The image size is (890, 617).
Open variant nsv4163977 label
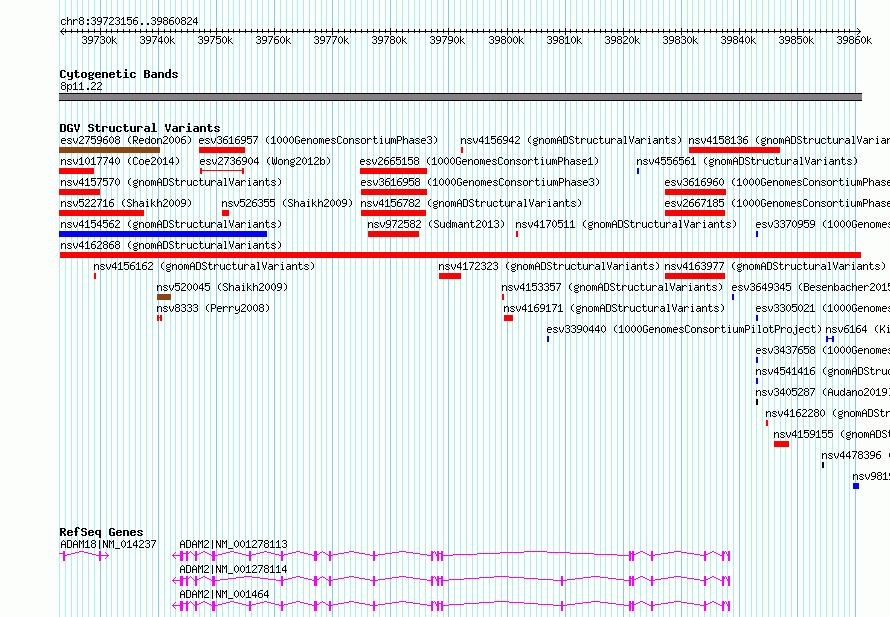click(775, 266)
